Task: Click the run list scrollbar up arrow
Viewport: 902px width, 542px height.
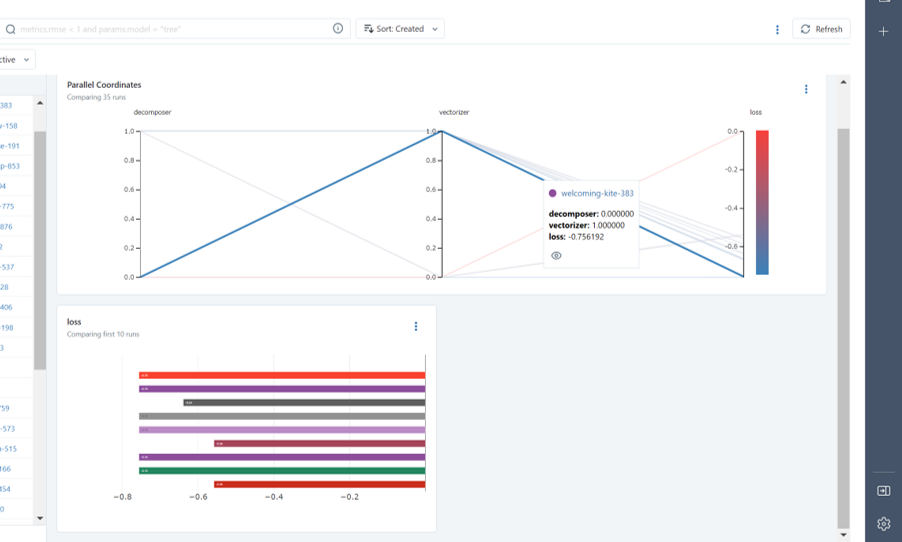Action: pos(40,103)
